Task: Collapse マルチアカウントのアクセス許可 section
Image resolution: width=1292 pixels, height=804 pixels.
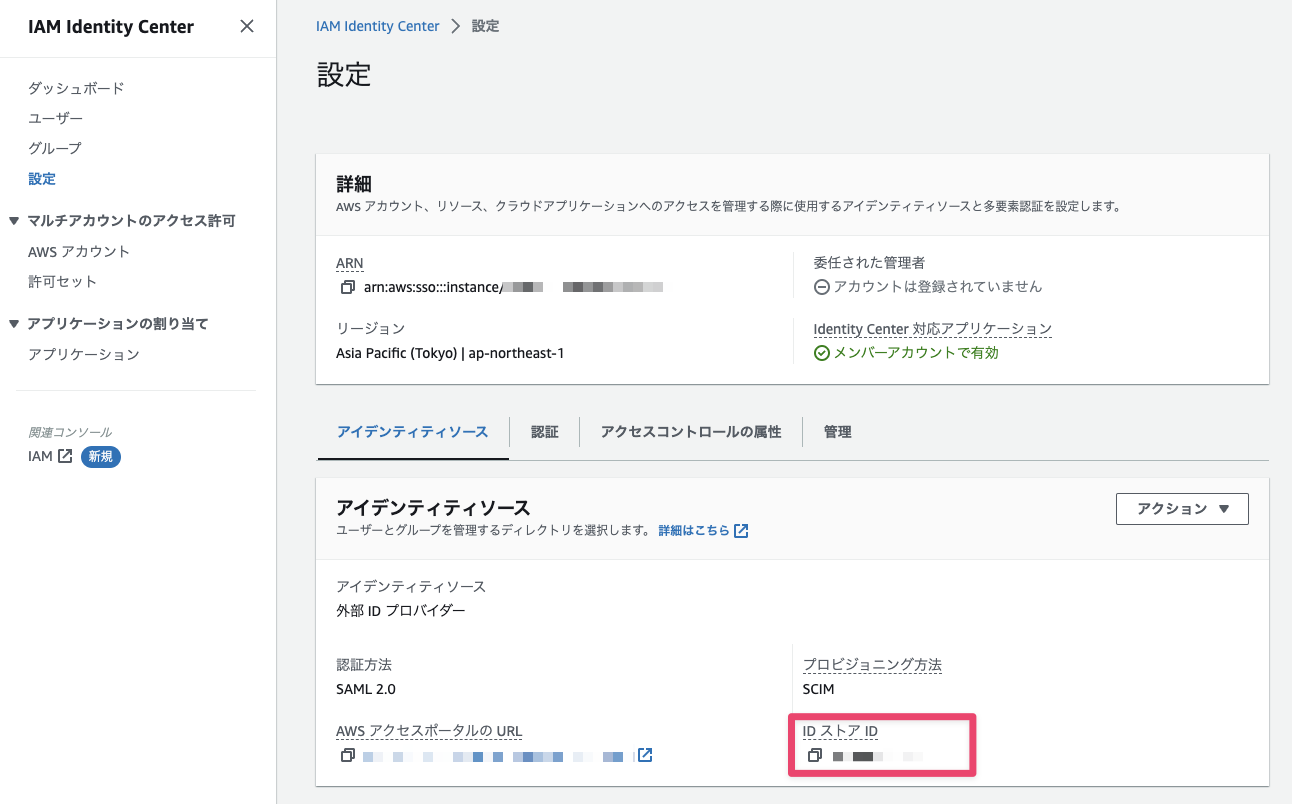Action: (13, 221)
